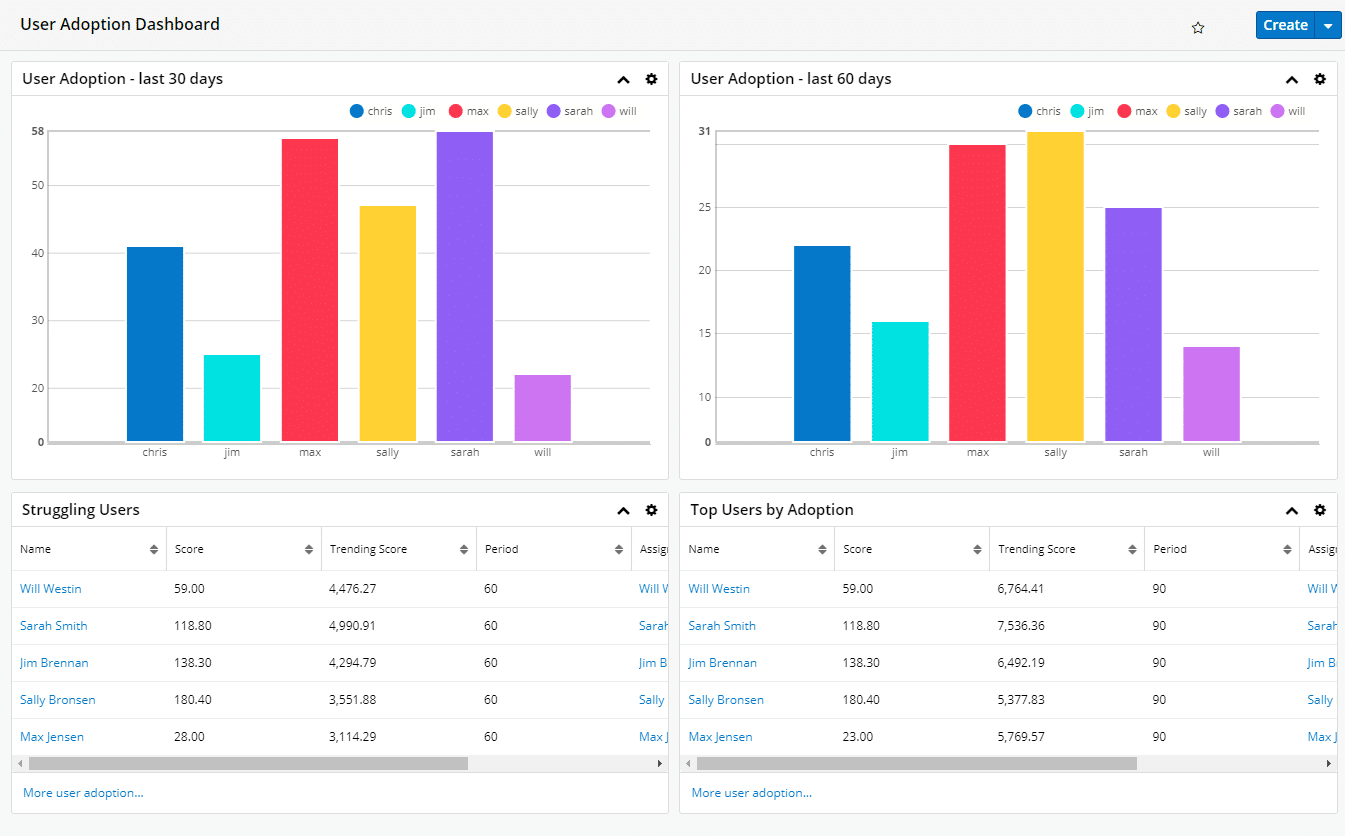
Task: Toggle sally series in 60 days legend
Action: 1186,111
